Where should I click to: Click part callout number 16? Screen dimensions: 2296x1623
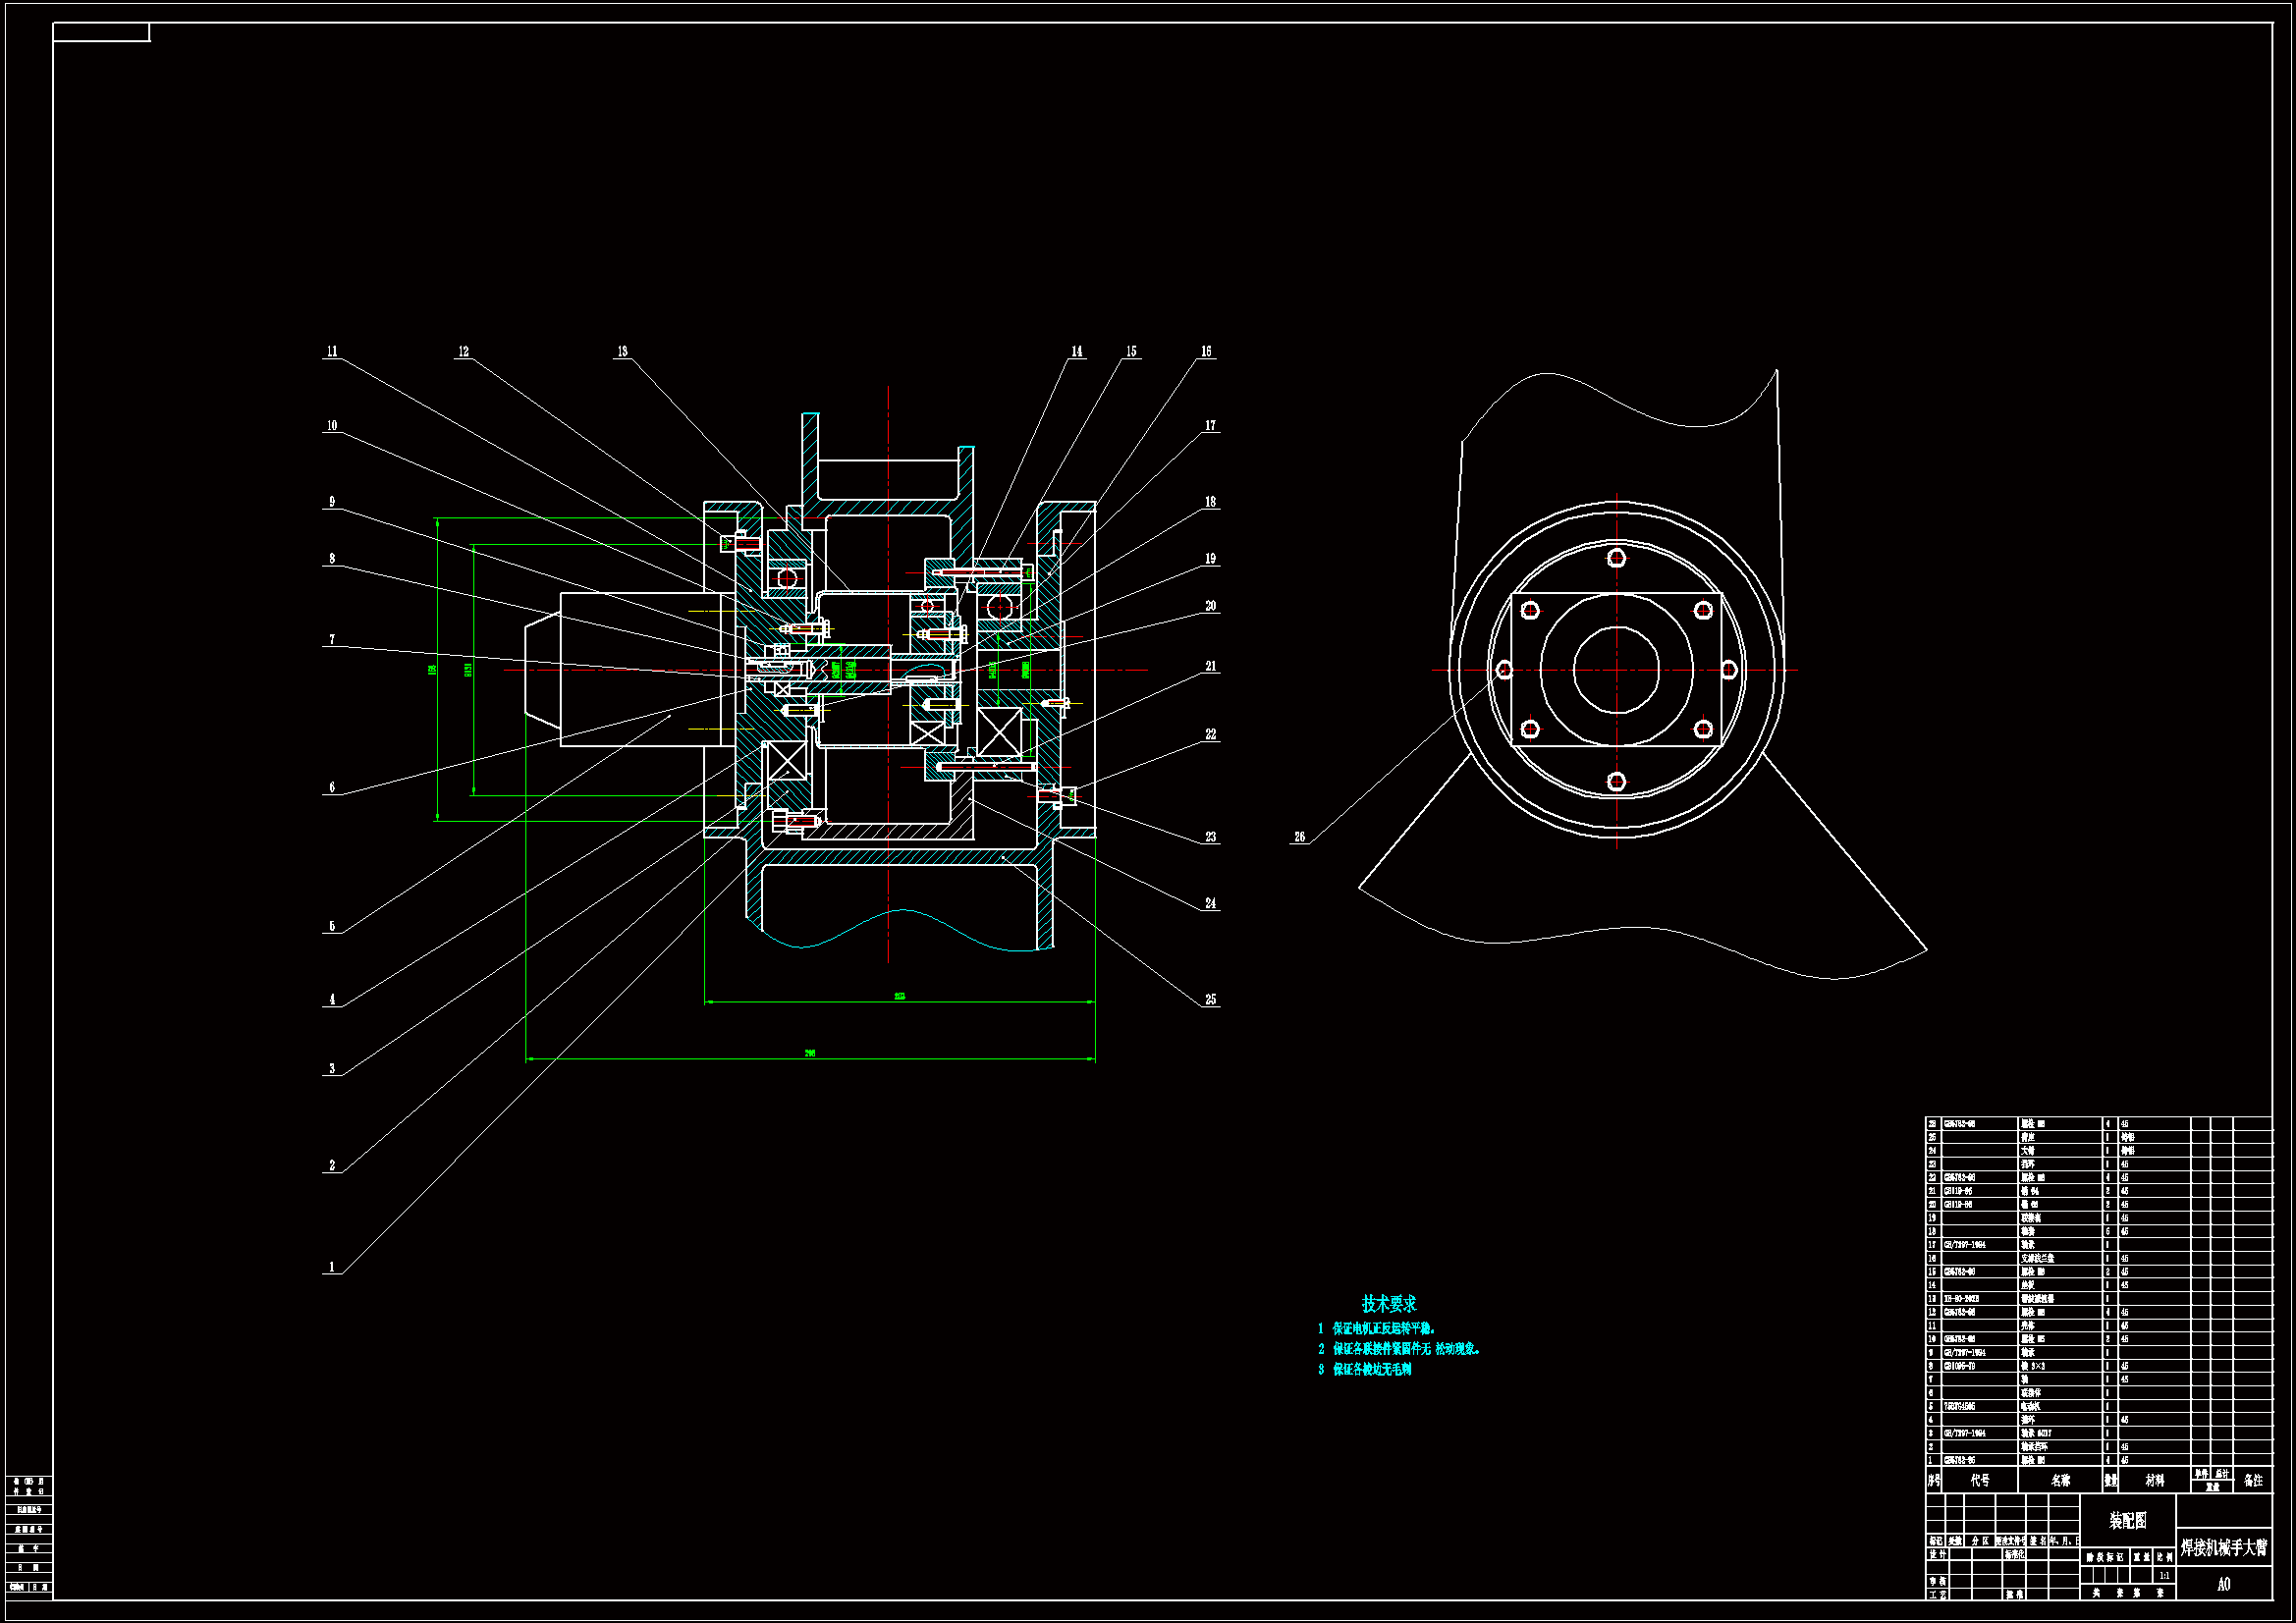(1206, 352)
